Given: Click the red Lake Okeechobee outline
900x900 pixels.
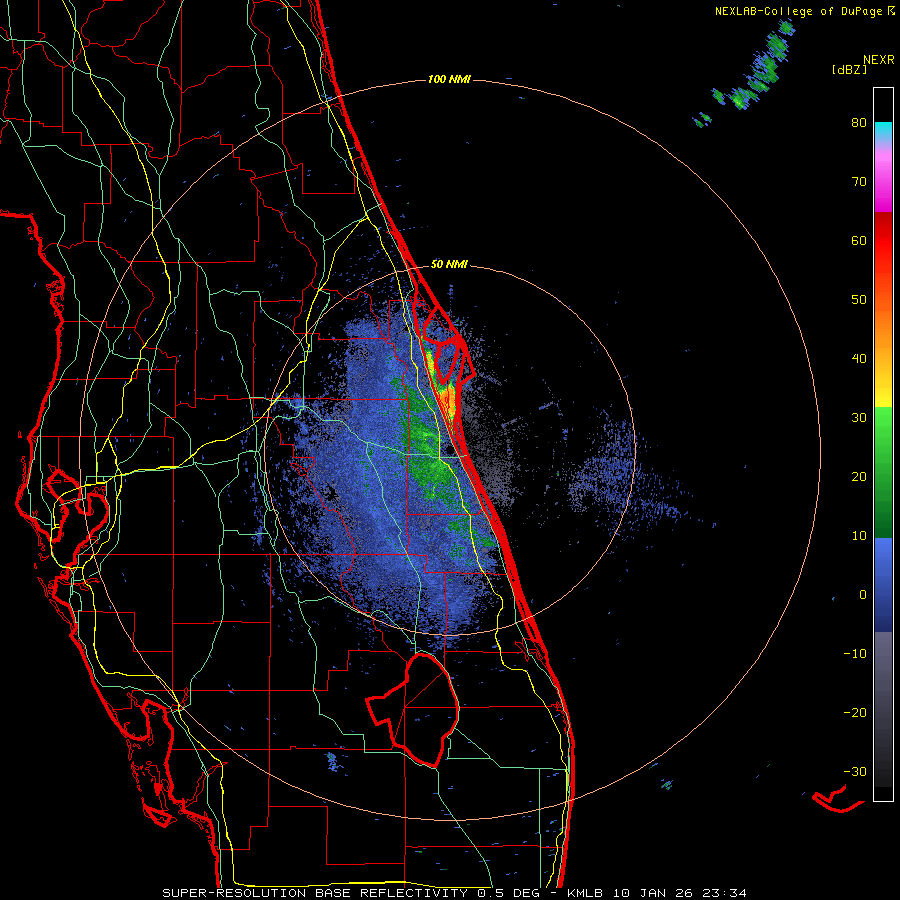Looking at the screenshot, I should coord(413,710).
